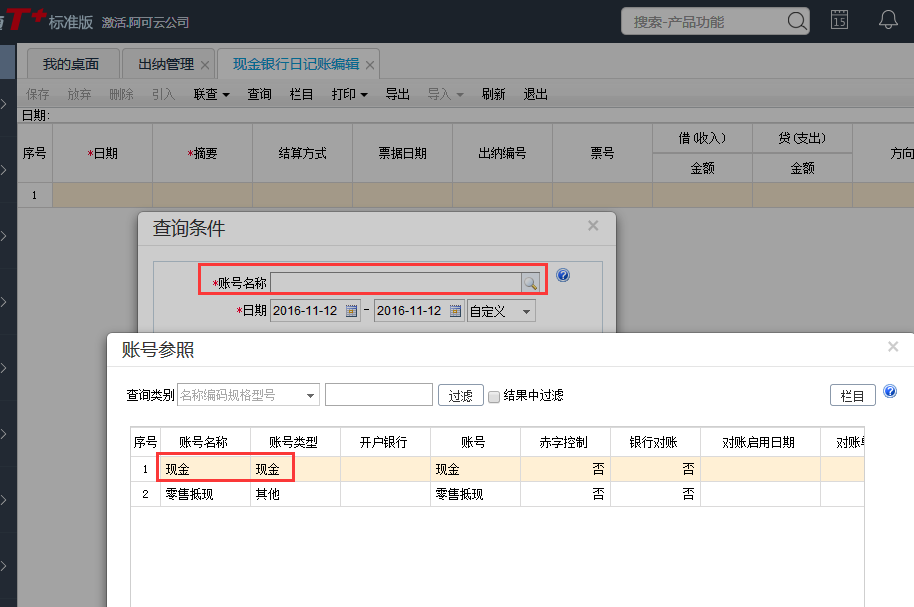The width and height of the screenshot is (914, 607).
Task: Close the 现金银行日记账编辑 tab
Action: (x=369, y=66)
